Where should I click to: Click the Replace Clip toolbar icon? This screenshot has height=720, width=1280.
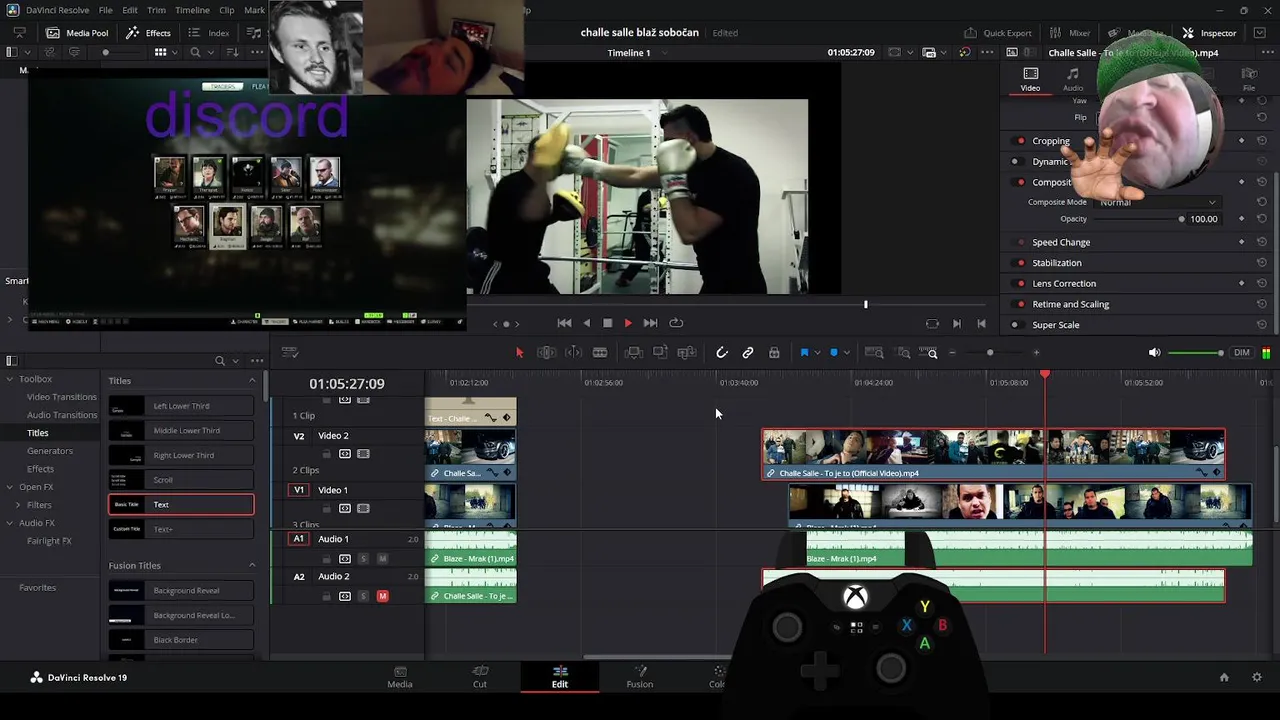(x=687, y=352)
